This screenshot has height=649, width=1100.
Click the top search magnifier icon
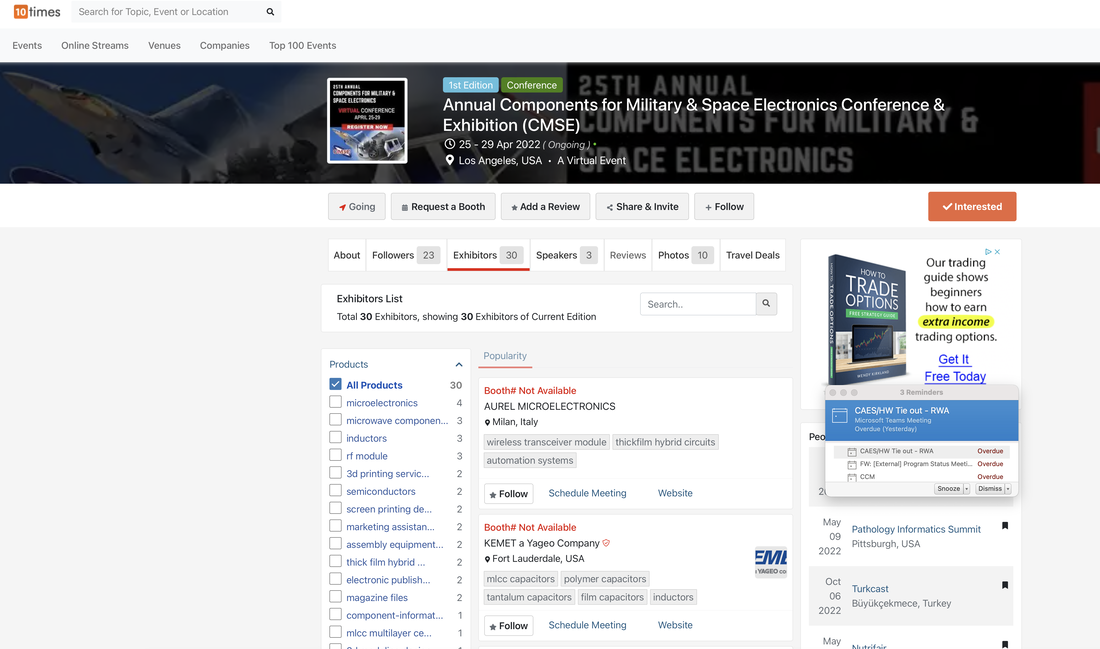pyautogui.click(x=270, y=12)
